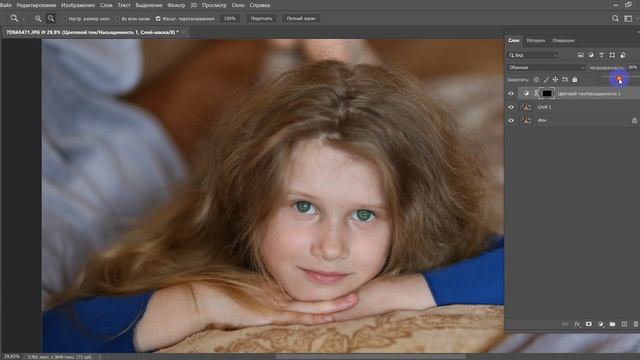Click the link layers icon at panel bottom

(565, 324)
